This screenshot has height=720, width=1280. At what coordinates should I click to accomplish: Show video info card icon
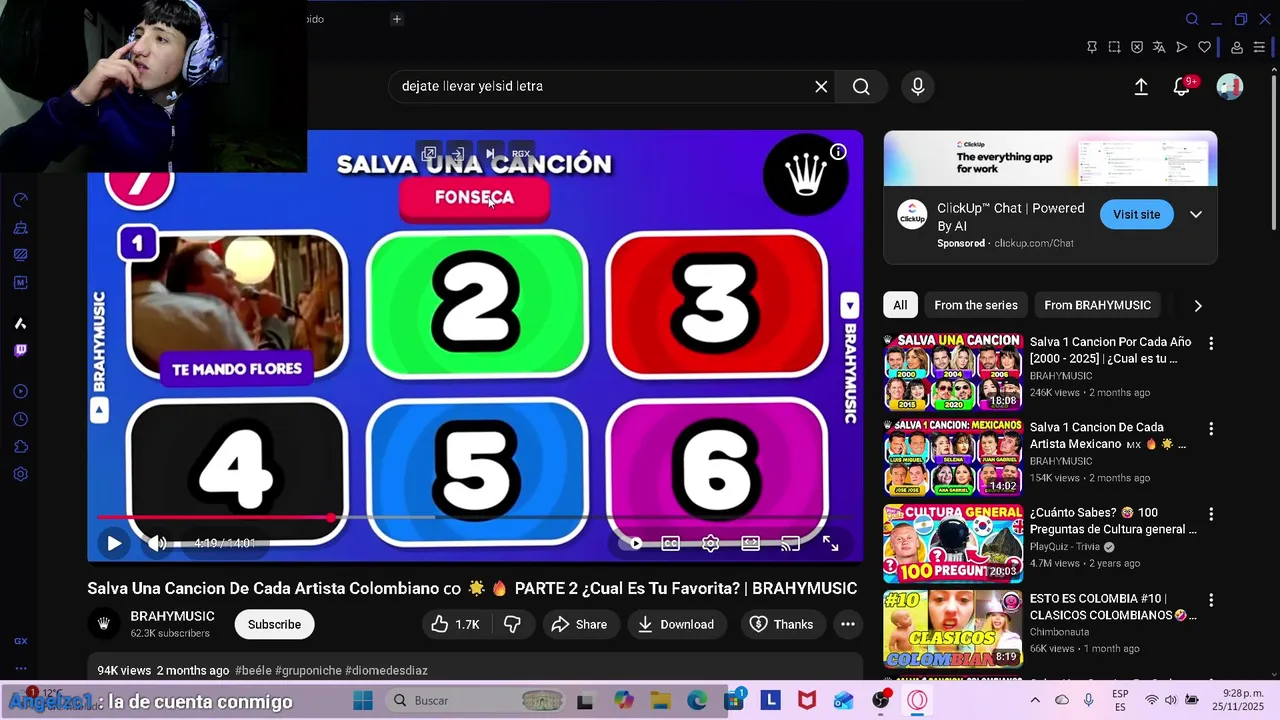838,152
